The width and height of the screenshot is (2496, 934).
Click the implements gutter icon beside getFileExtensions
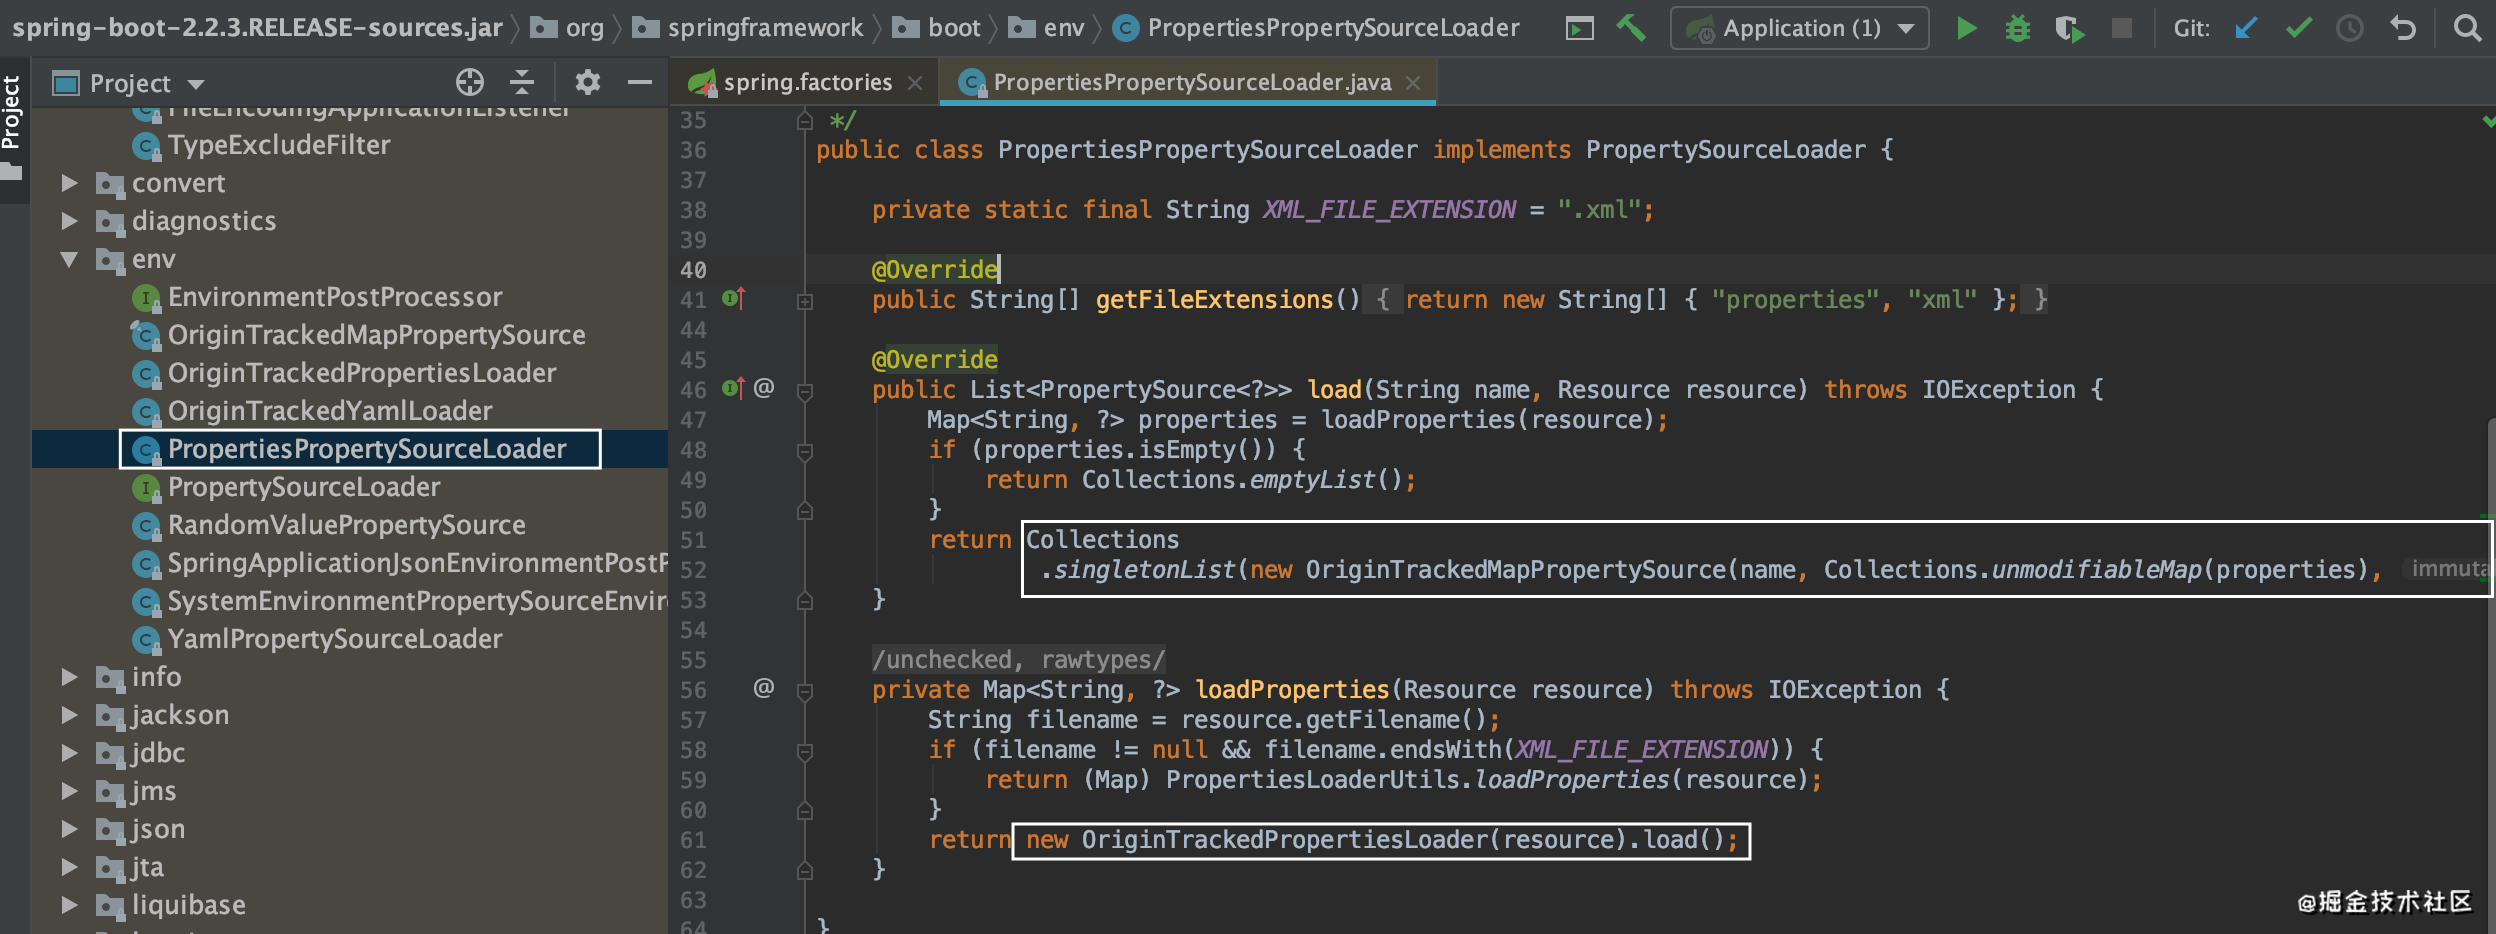point(733,298)
